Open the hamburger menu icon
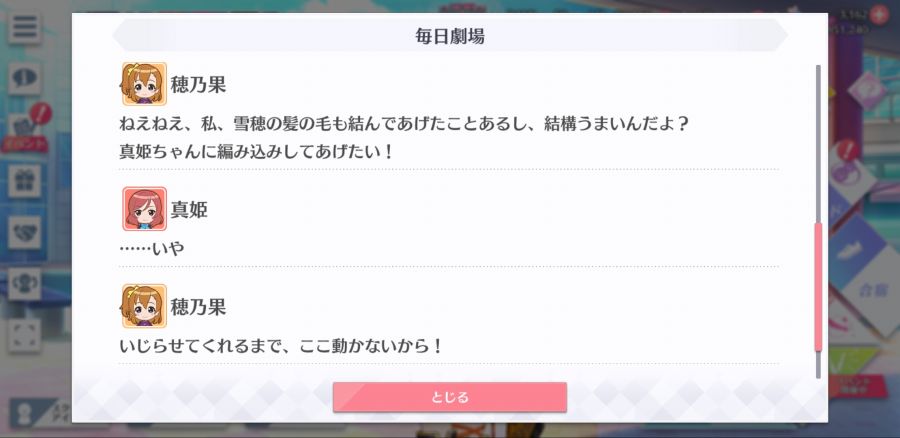The width and height of the screenshot is (900, 438). [x=24, y=27]
